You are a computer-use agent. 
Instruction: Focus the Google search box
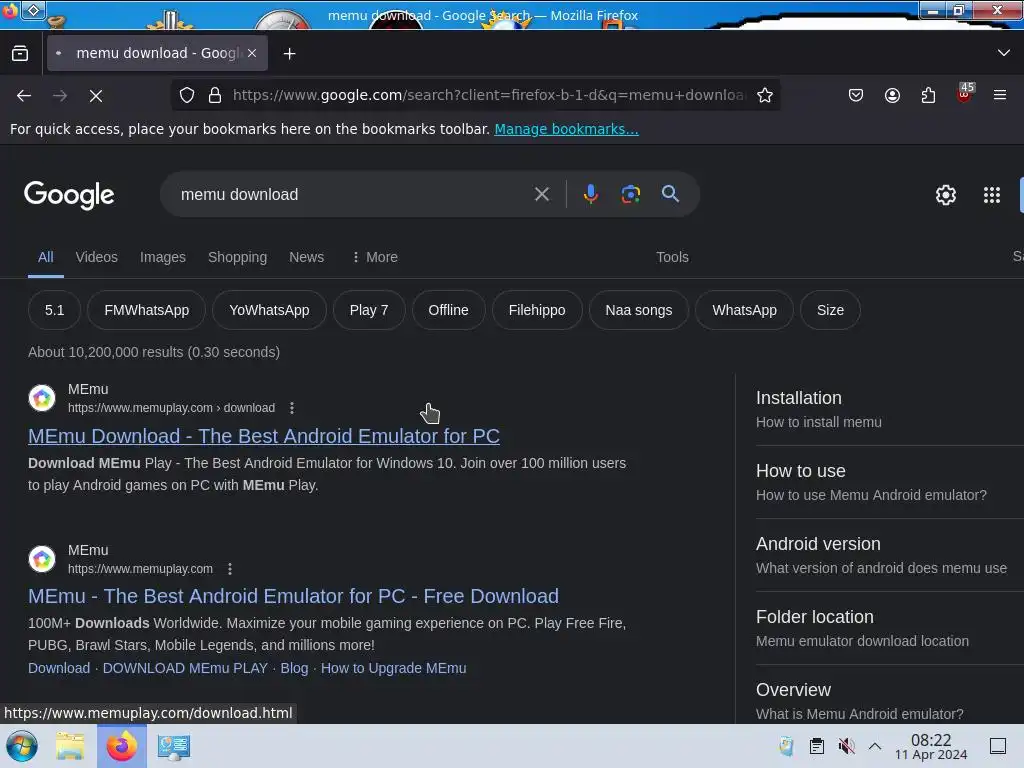pos(353,195)
